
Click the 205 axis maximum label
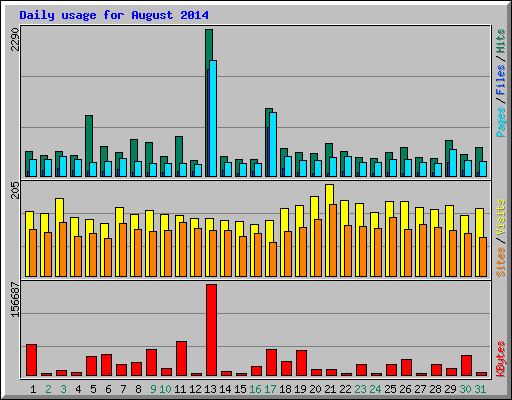(x=15, y=191)
